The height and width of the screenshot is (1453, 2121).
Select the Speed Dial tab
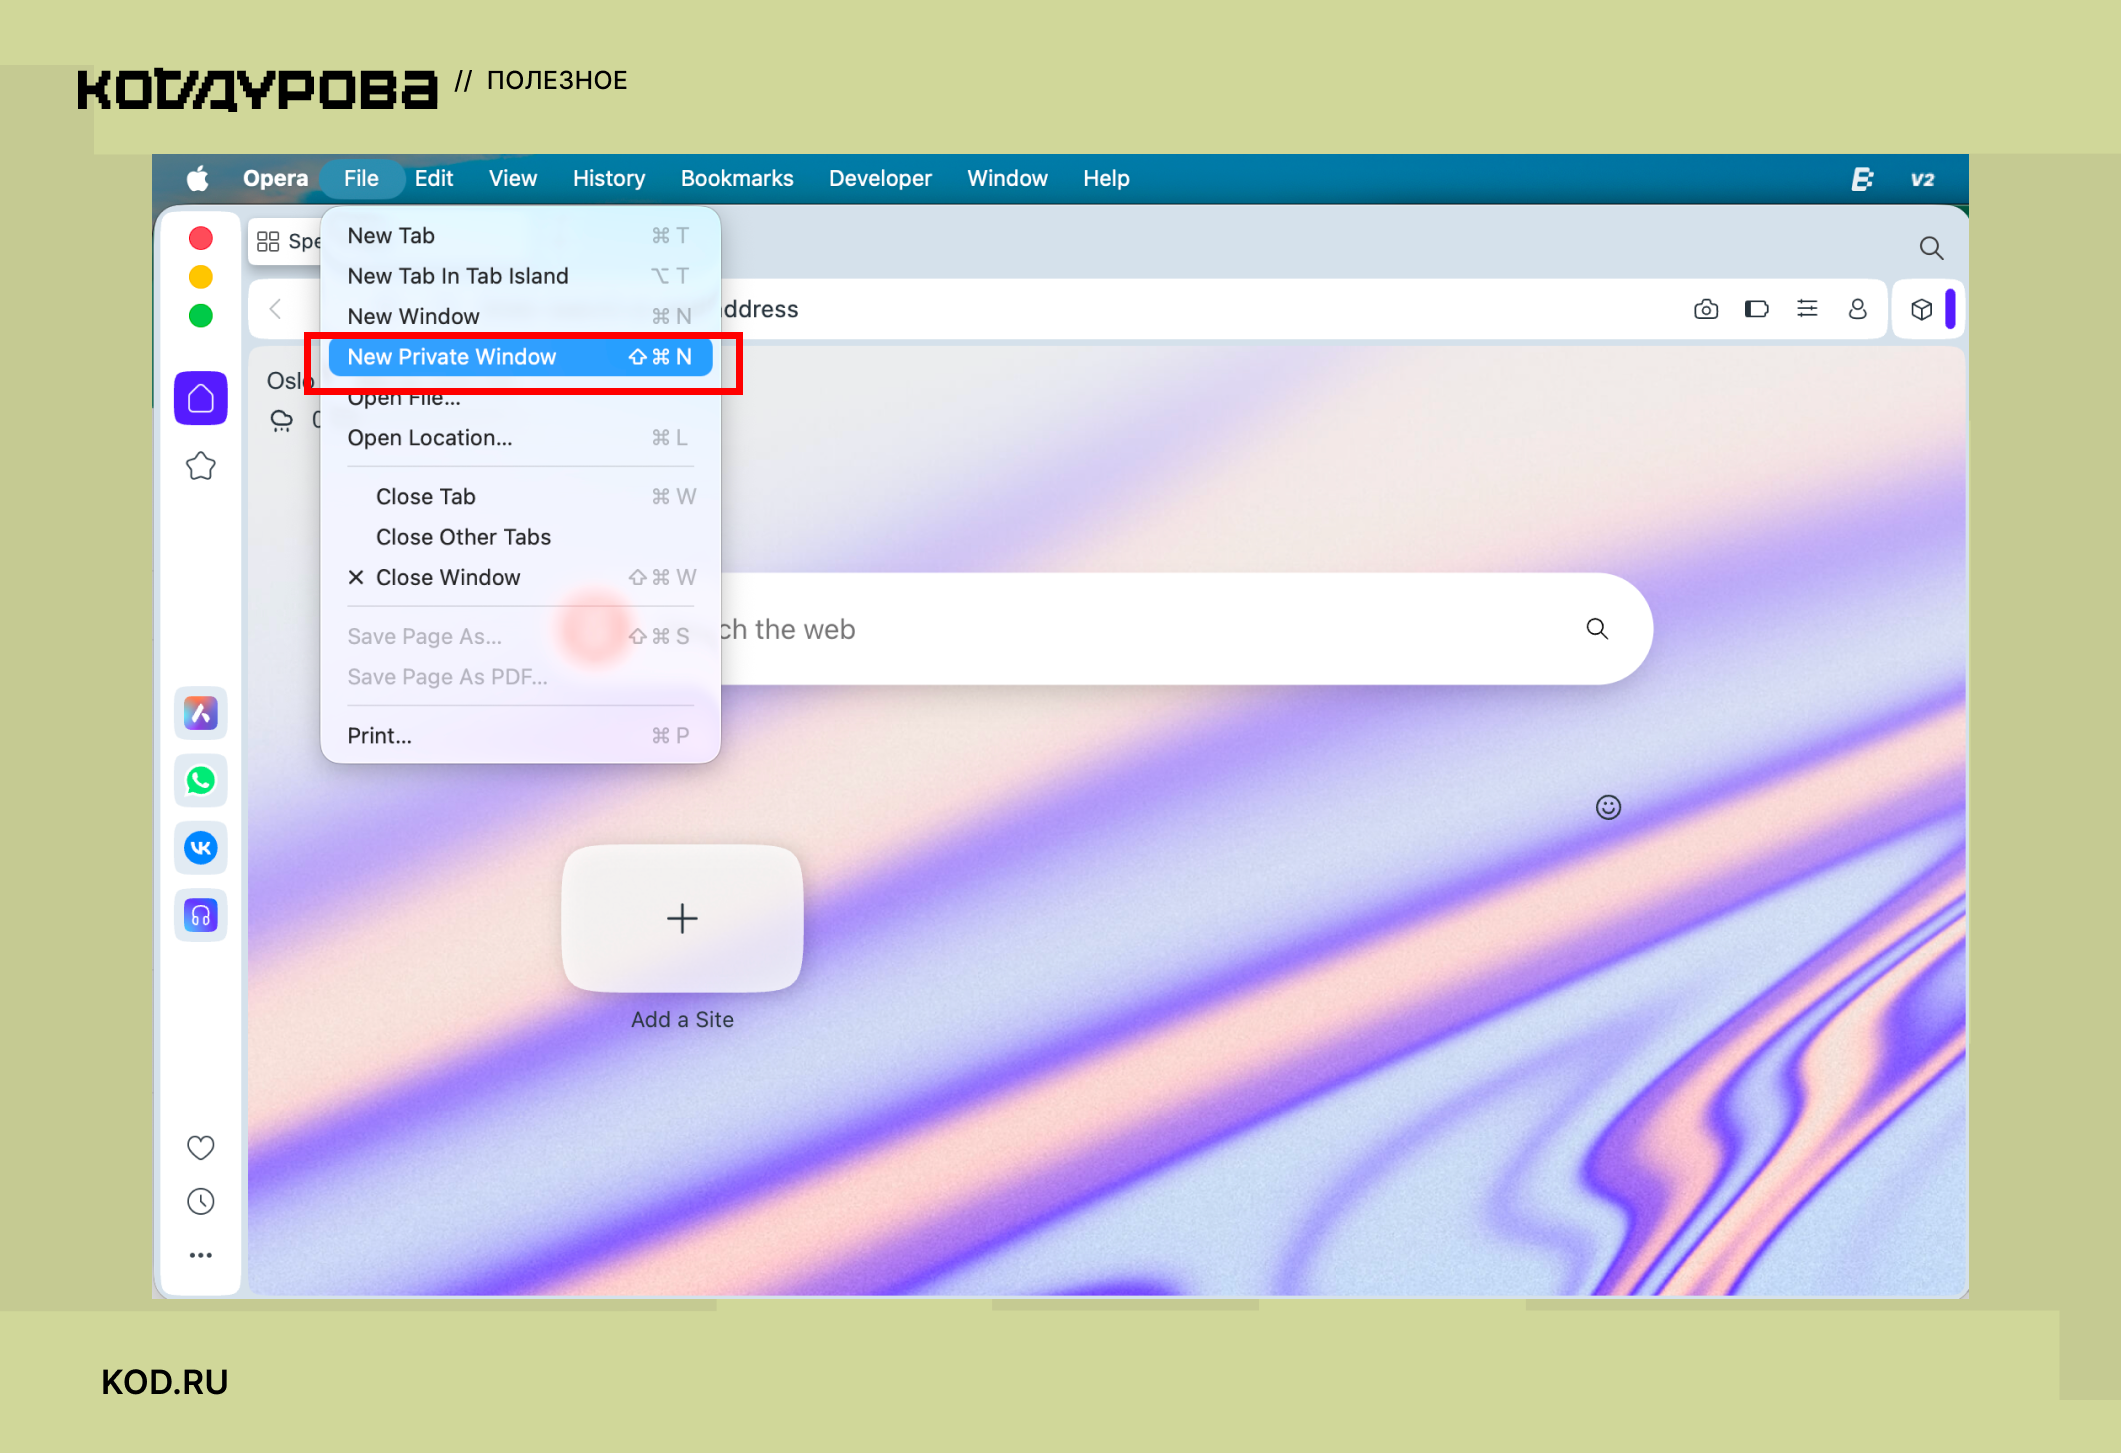(286, 242)
